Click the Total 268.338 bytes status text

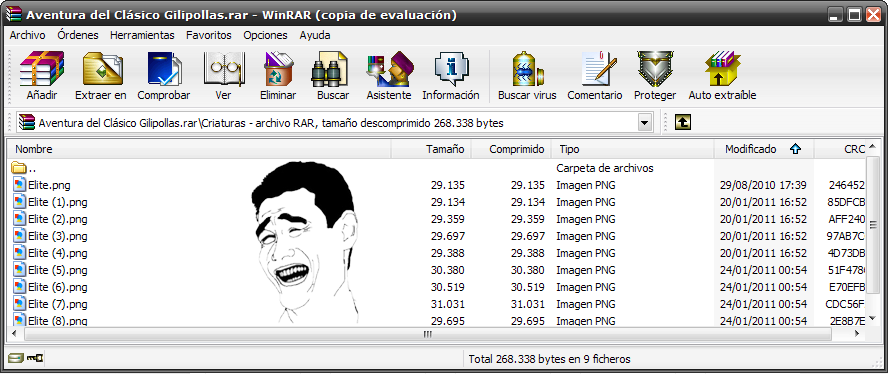pos(549,359)
